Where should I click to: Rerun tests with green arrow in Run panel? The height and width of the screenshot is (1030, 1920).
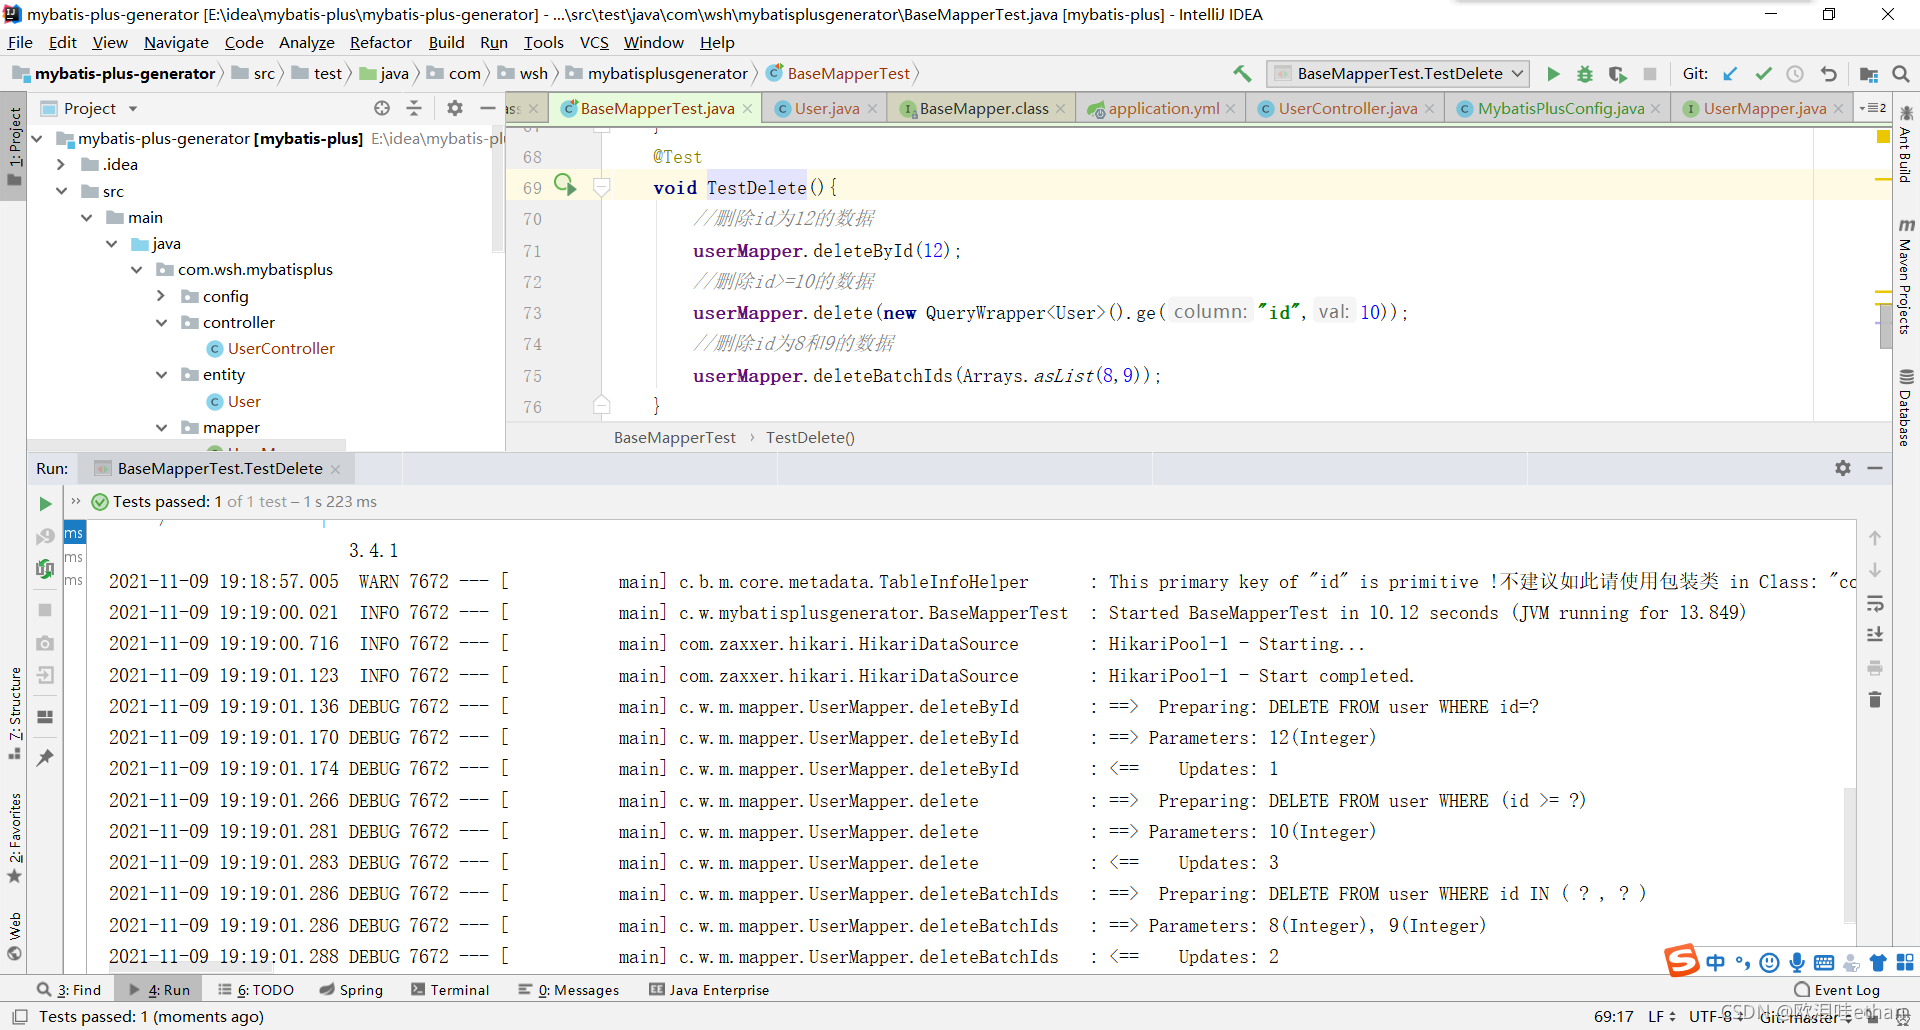click(x=45, y=503)
